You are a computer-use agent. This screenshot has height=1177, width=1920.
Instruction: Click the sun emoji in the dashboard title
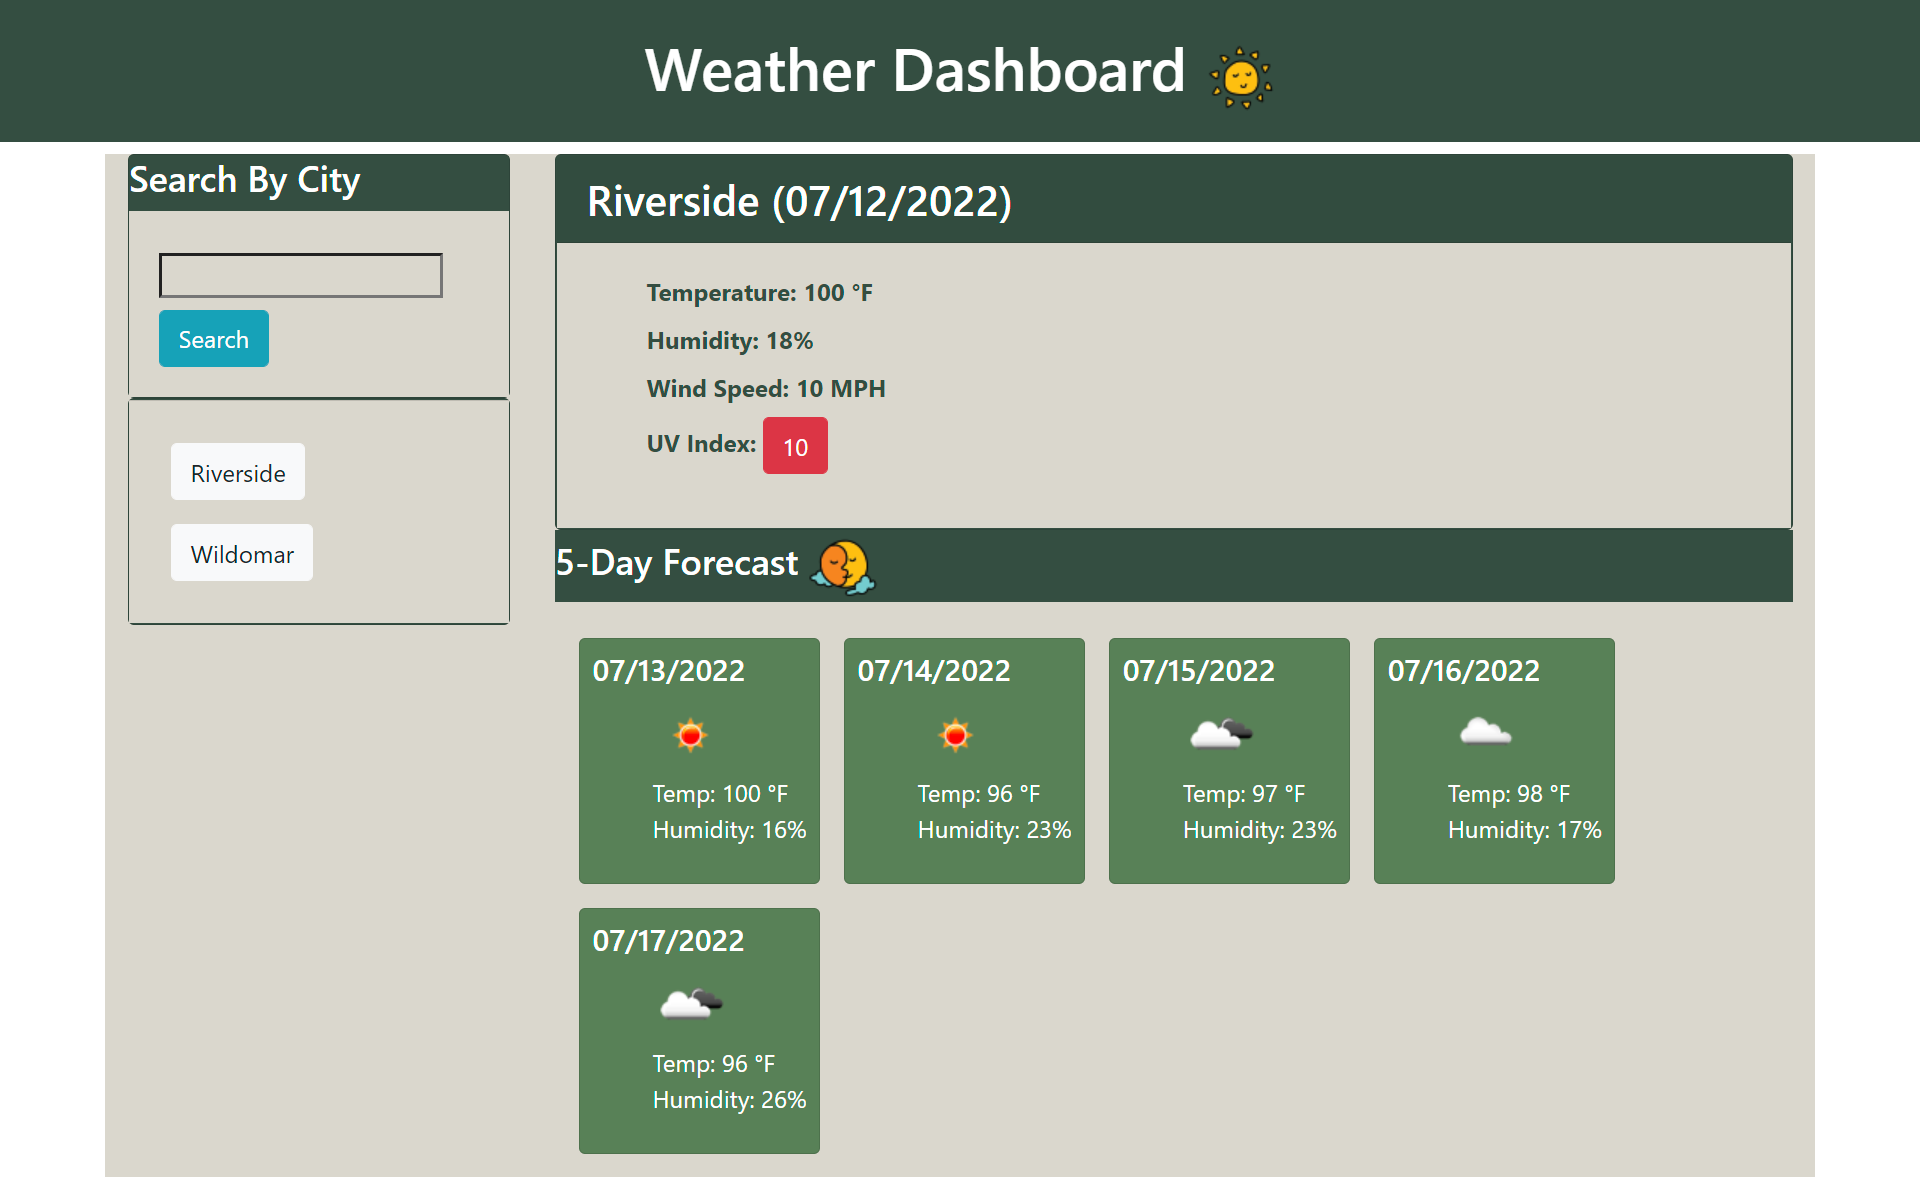1240,76
